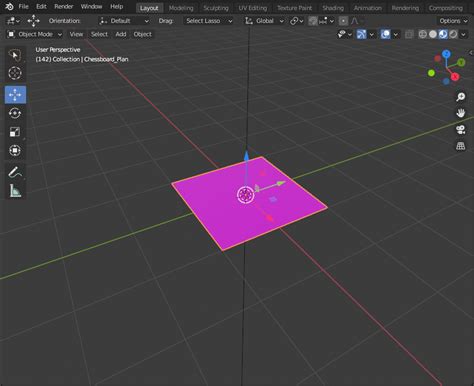
Task: Pick the Transform tool
Action: tap(15, 151)
